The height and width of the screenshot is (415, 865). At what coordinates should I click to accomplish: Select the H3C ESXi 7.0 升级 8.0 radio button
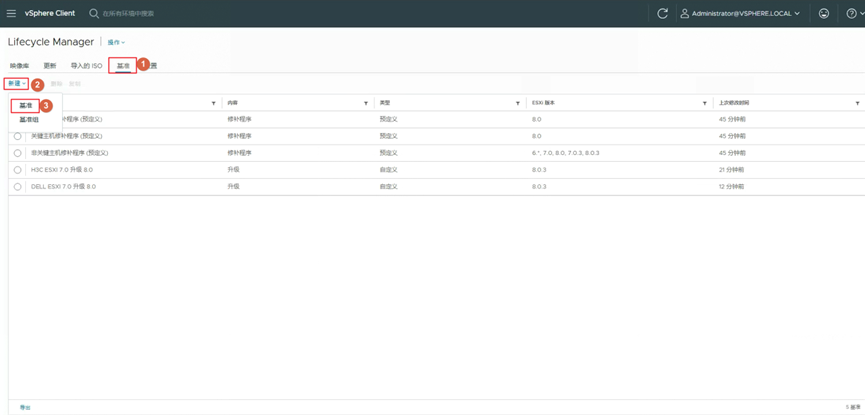point(18,169)
